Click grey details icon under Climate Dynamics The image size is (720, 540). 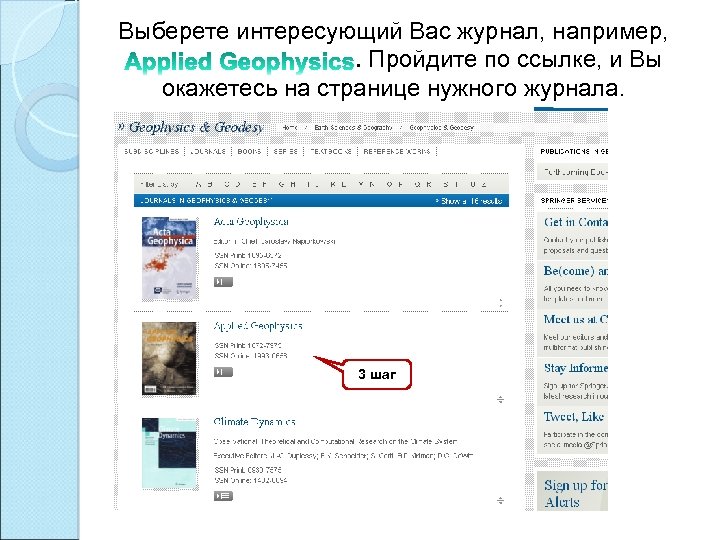(223, 496)
